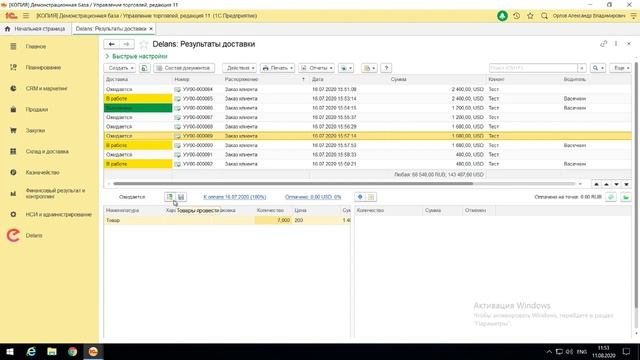Navigate back with the left arrow
Viewport: 640px width, 360px height.
pyautogui.click(x=111, y=44)
